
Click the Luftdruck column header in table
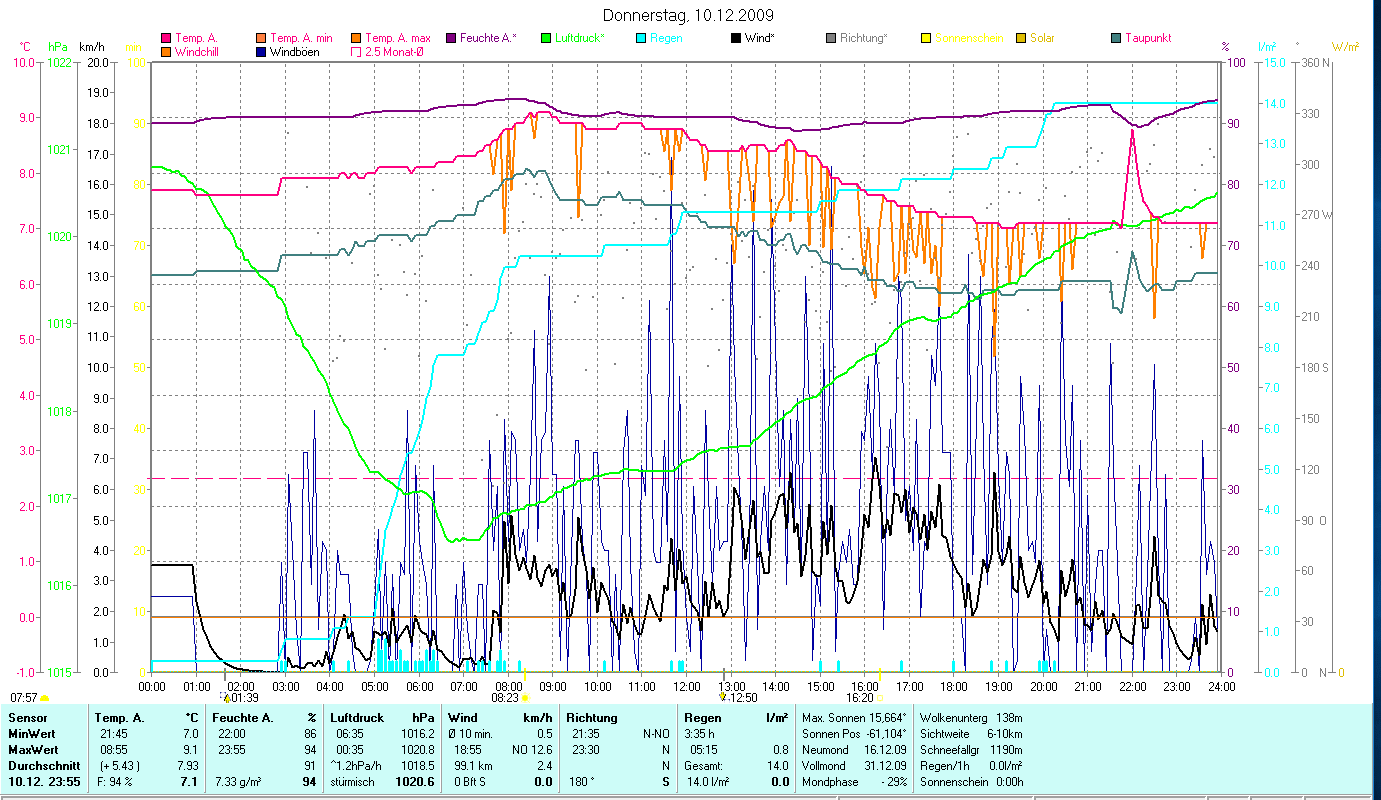click(x=356, y=718)
